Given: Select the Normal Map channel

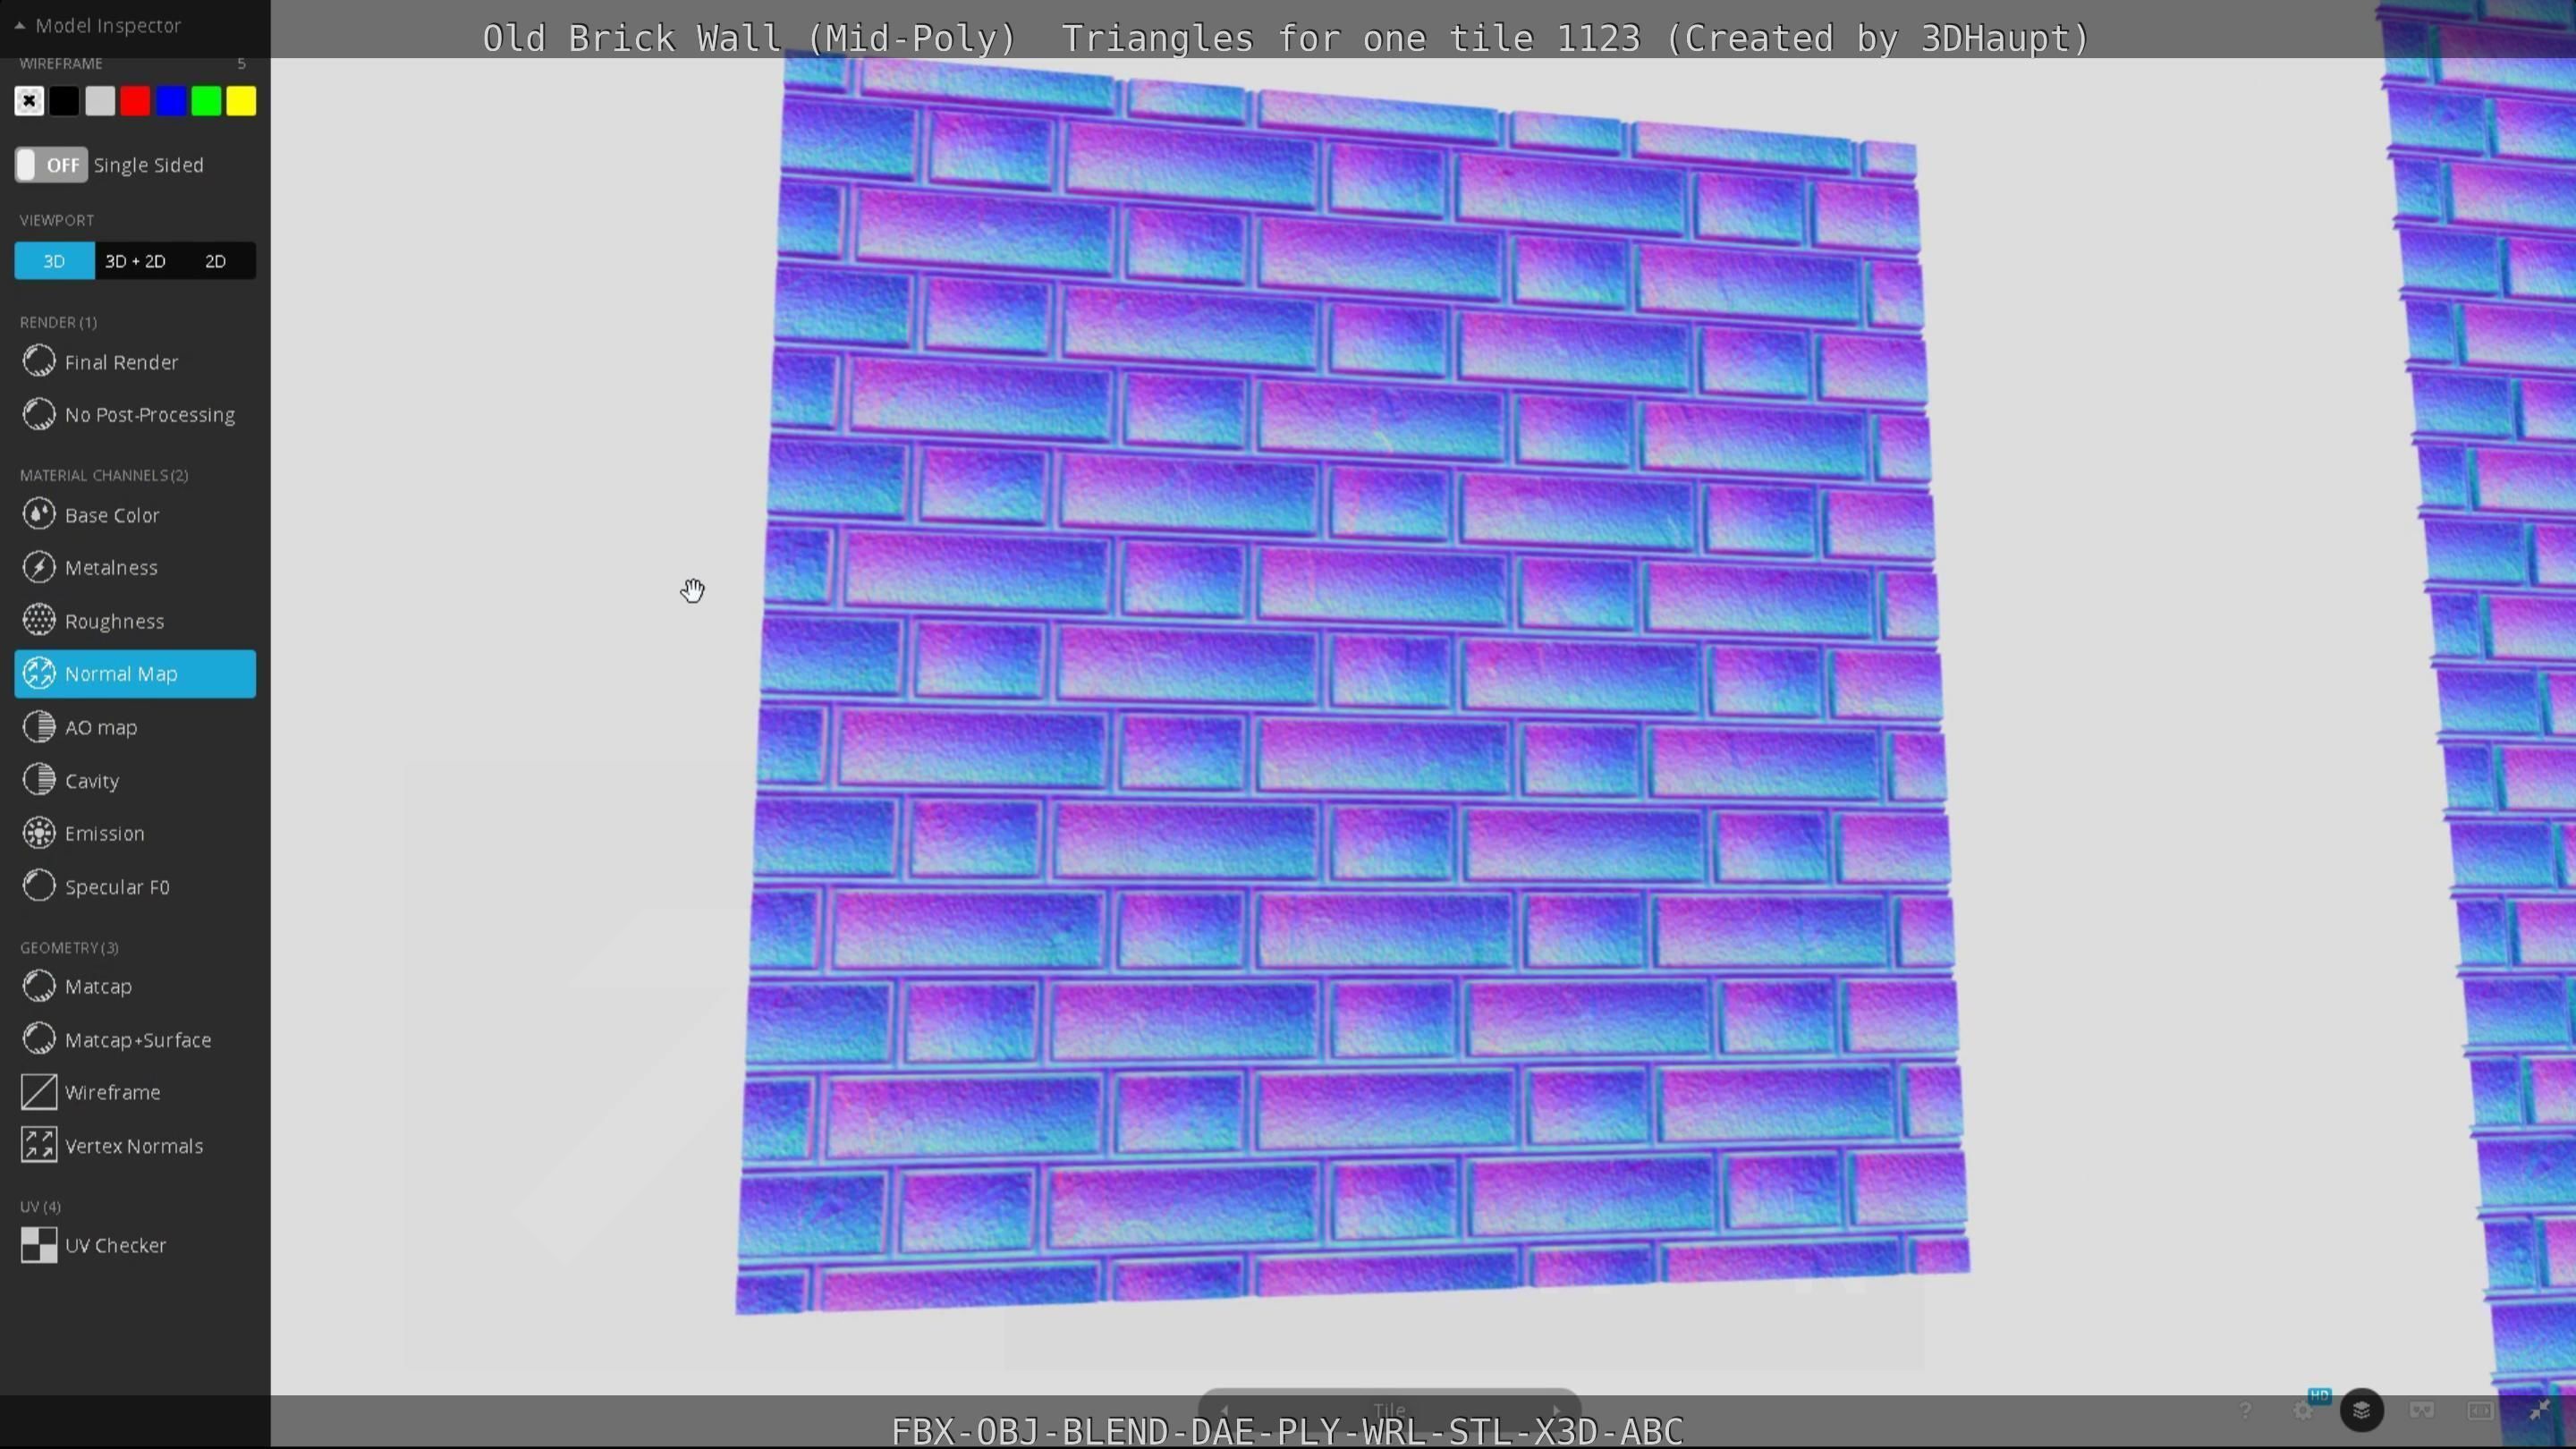Looking at the screenshot, I should pos(135,674).
